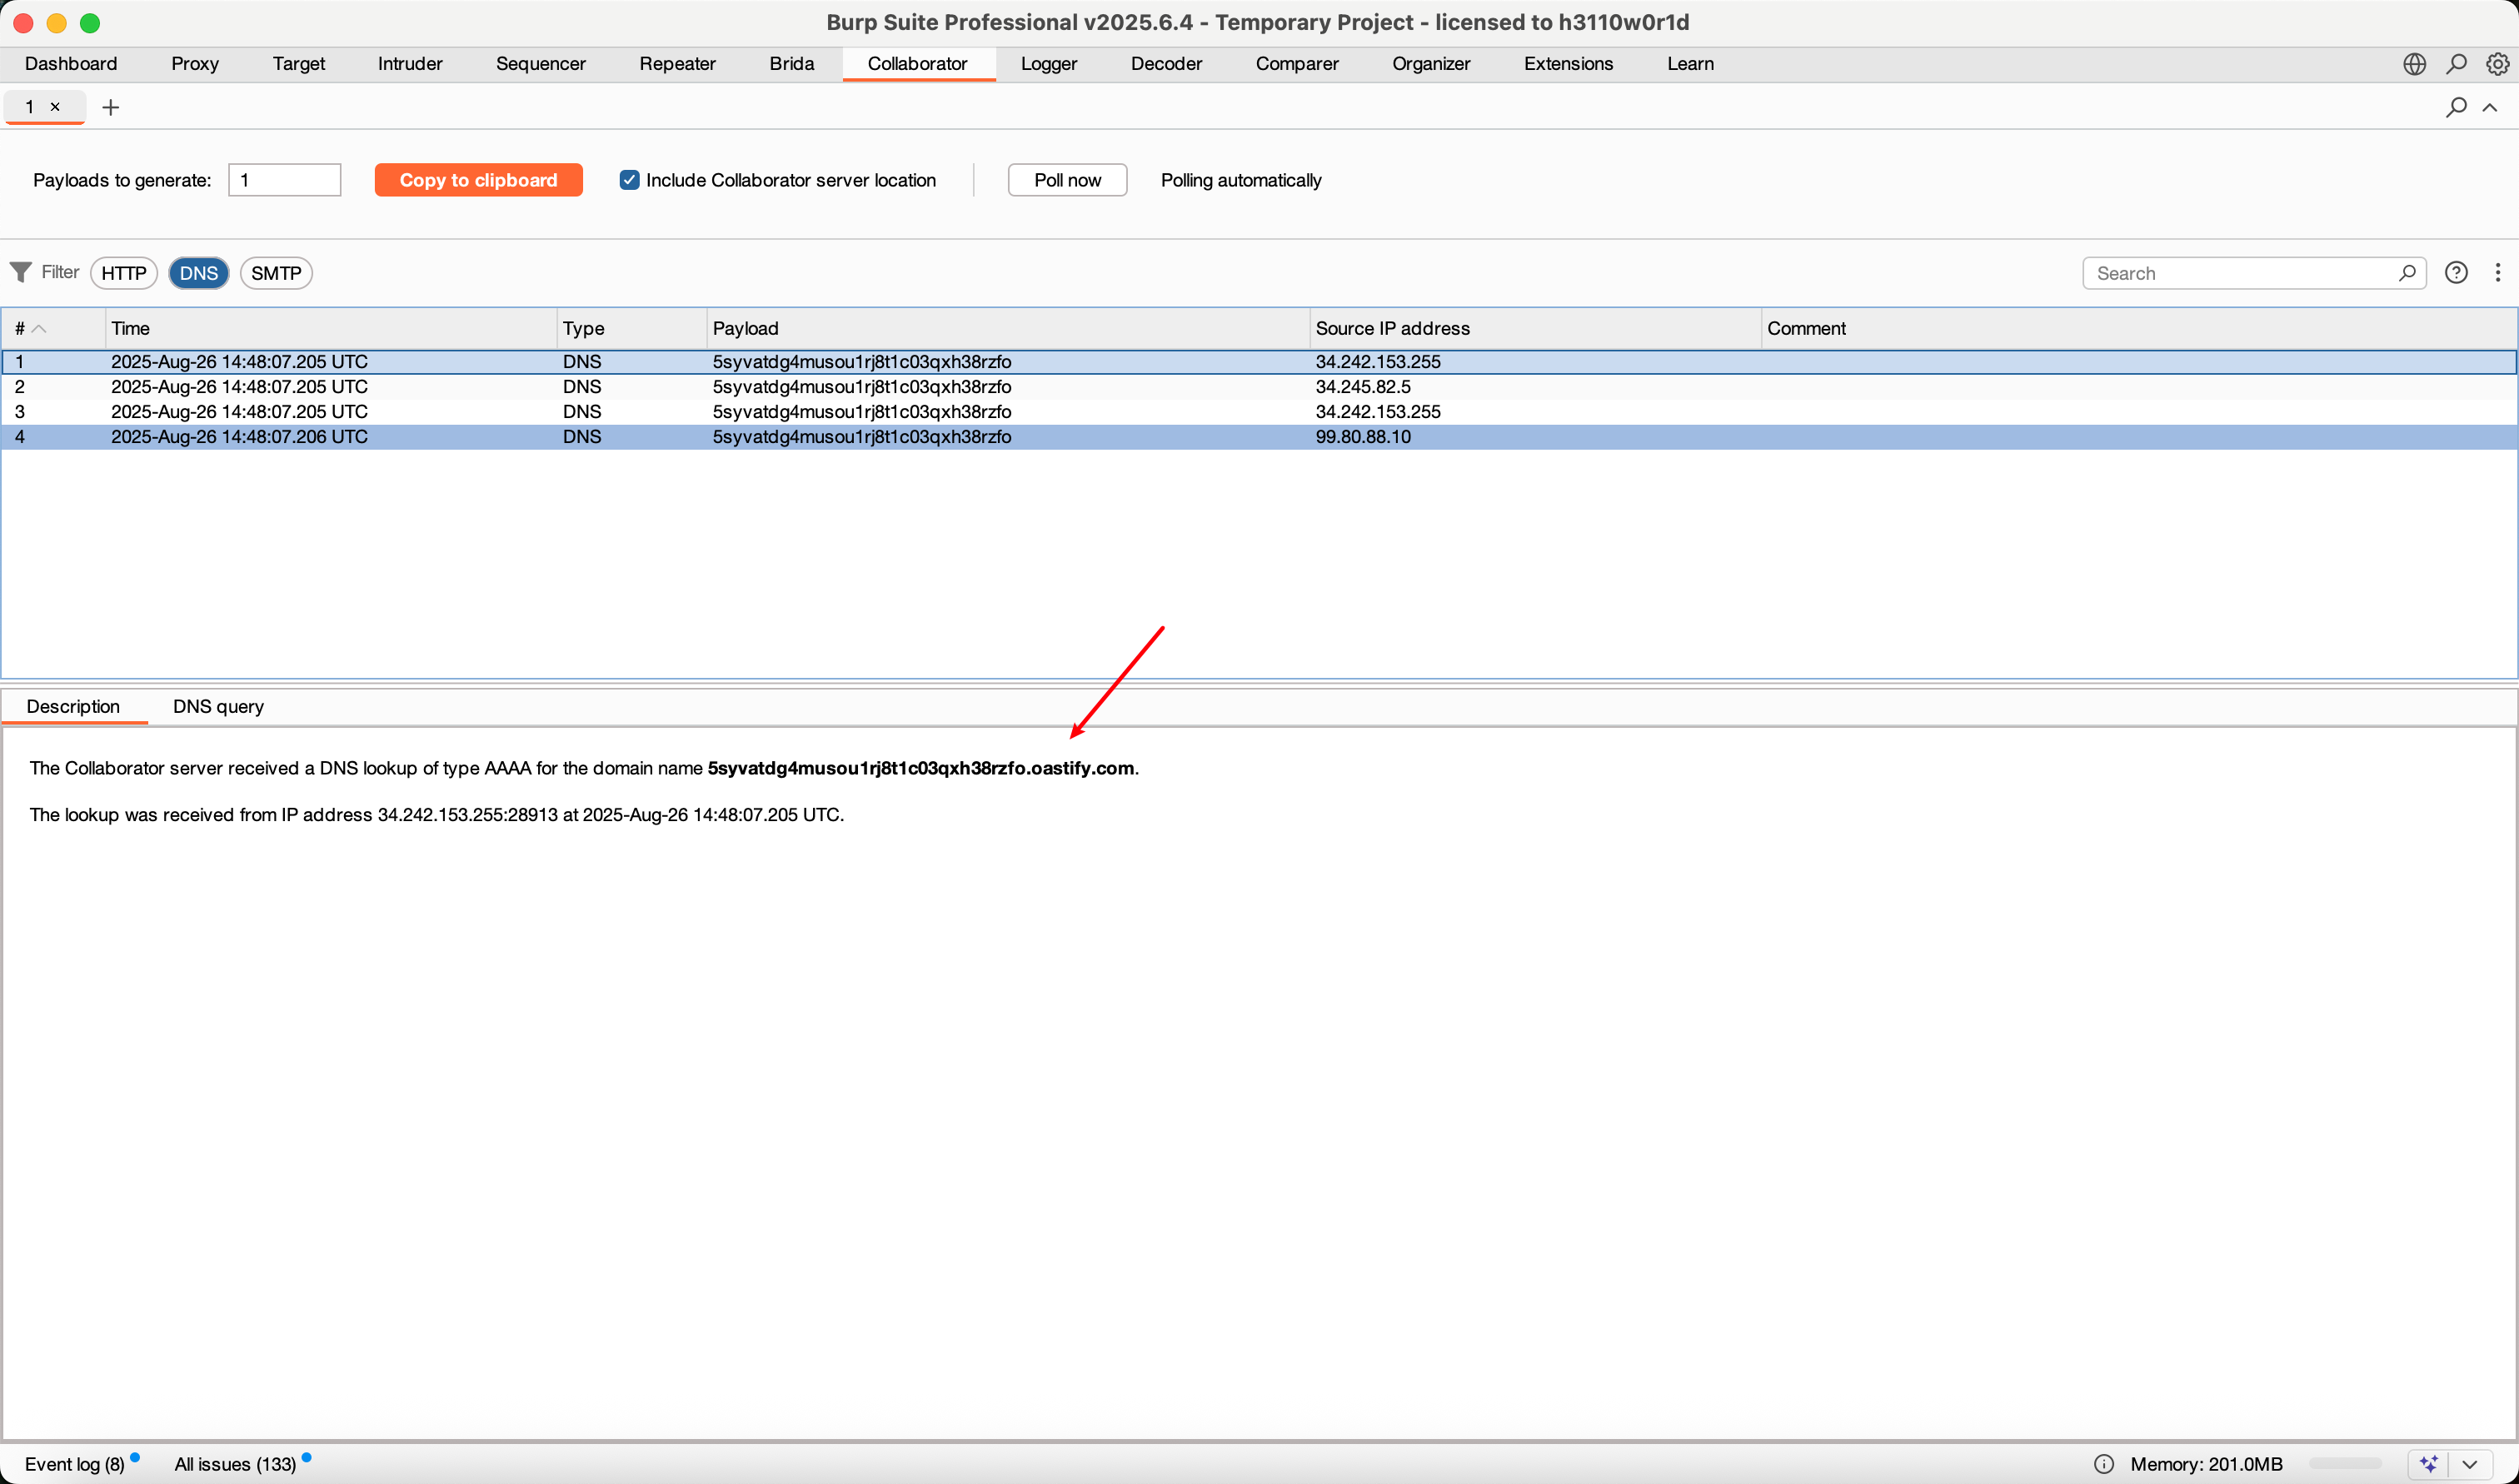
Task: Open the help question mark icon
Action: (x=2456, y=272)
